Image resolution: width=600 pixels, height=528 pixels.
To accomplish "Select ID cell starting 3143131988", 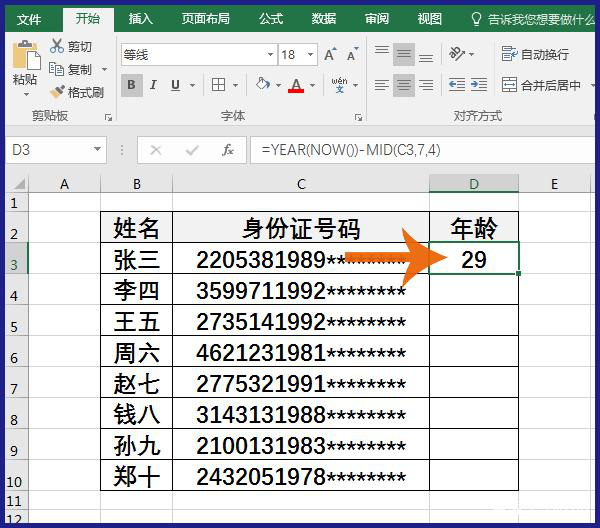I will click(x=301, y=413).
